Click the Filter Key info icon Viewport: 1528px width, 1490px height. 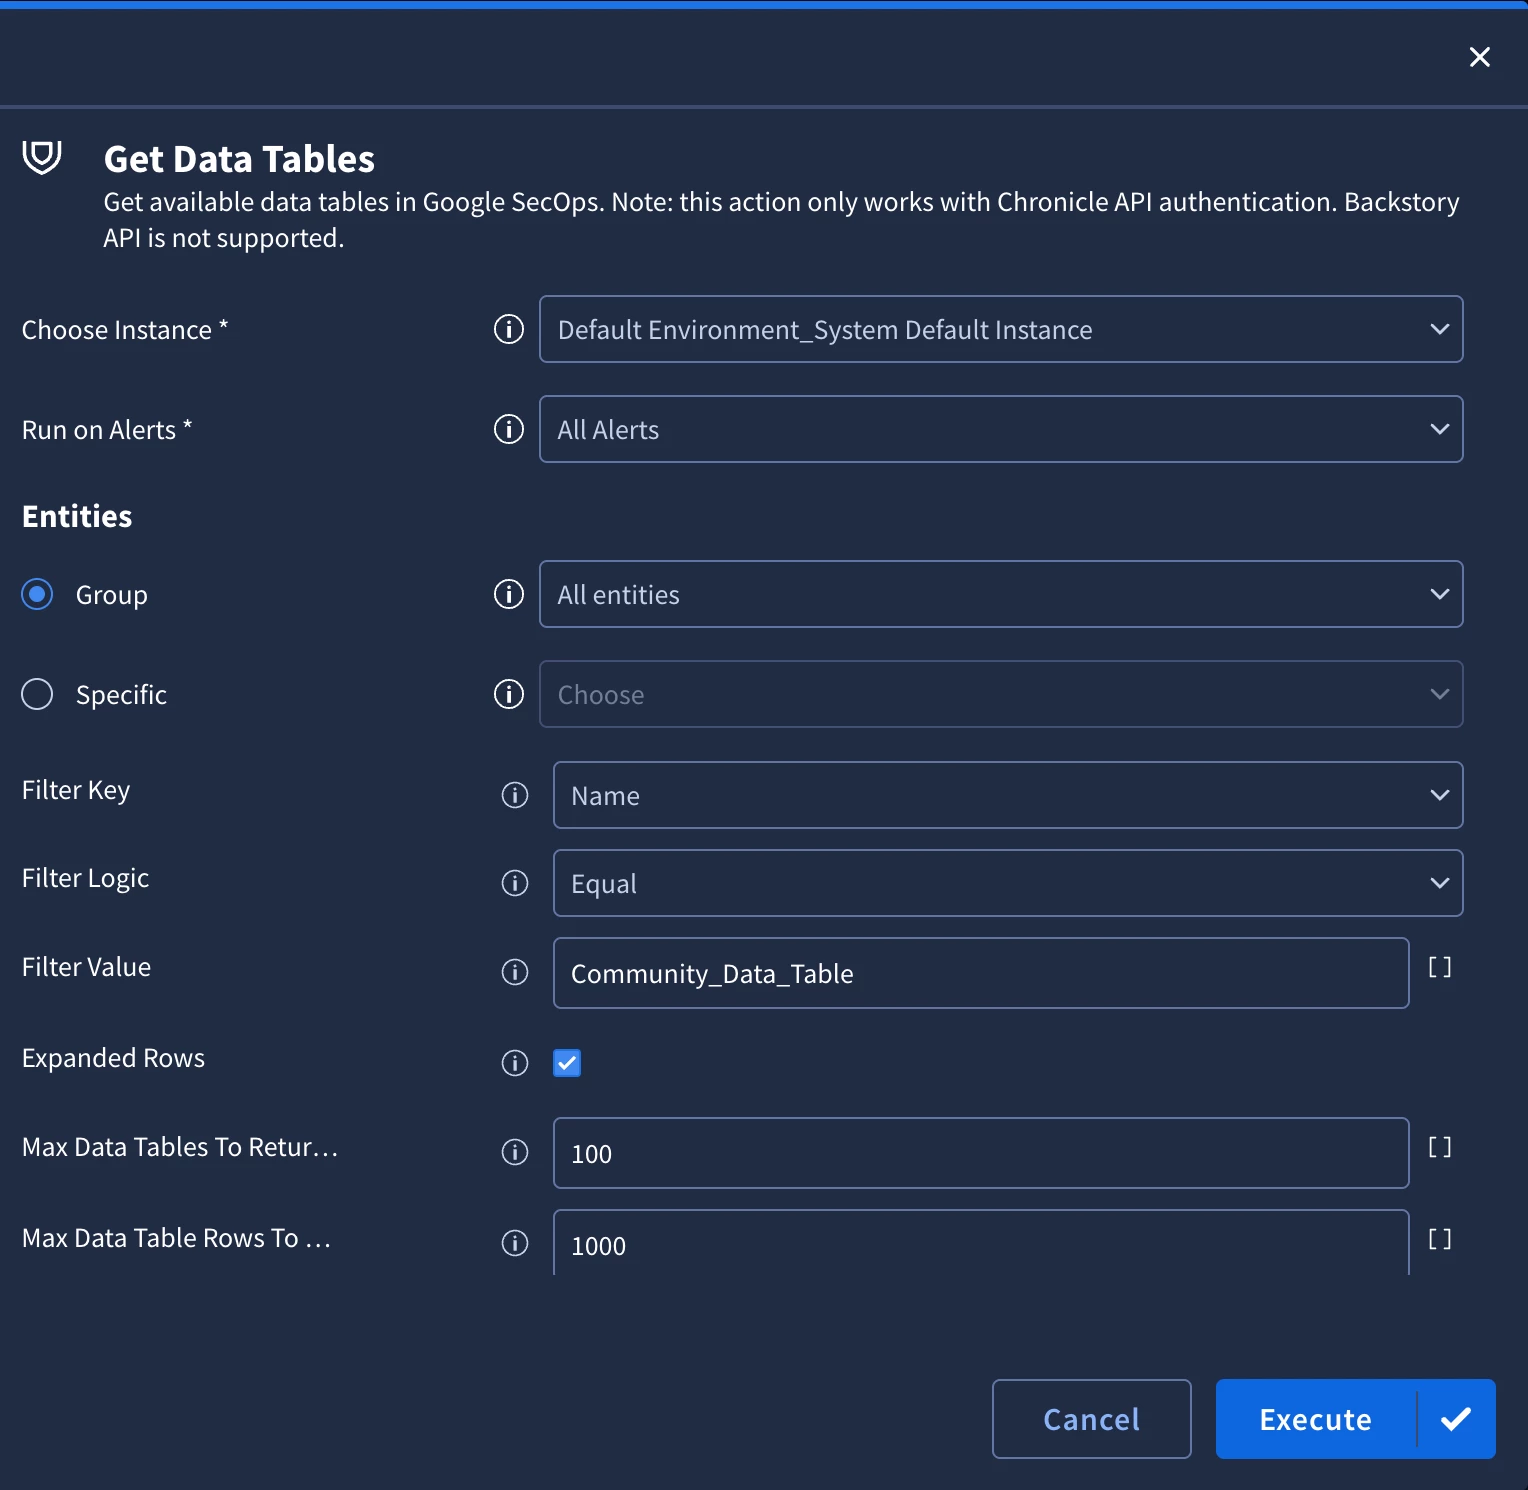[515, 795]
